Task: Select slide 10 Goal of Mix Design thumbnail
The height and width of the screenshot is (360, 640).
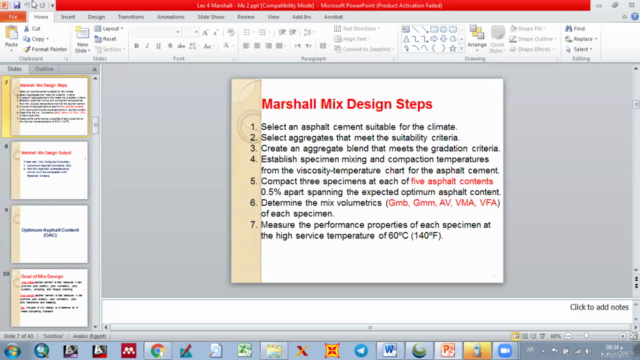Action: (49, 298)
